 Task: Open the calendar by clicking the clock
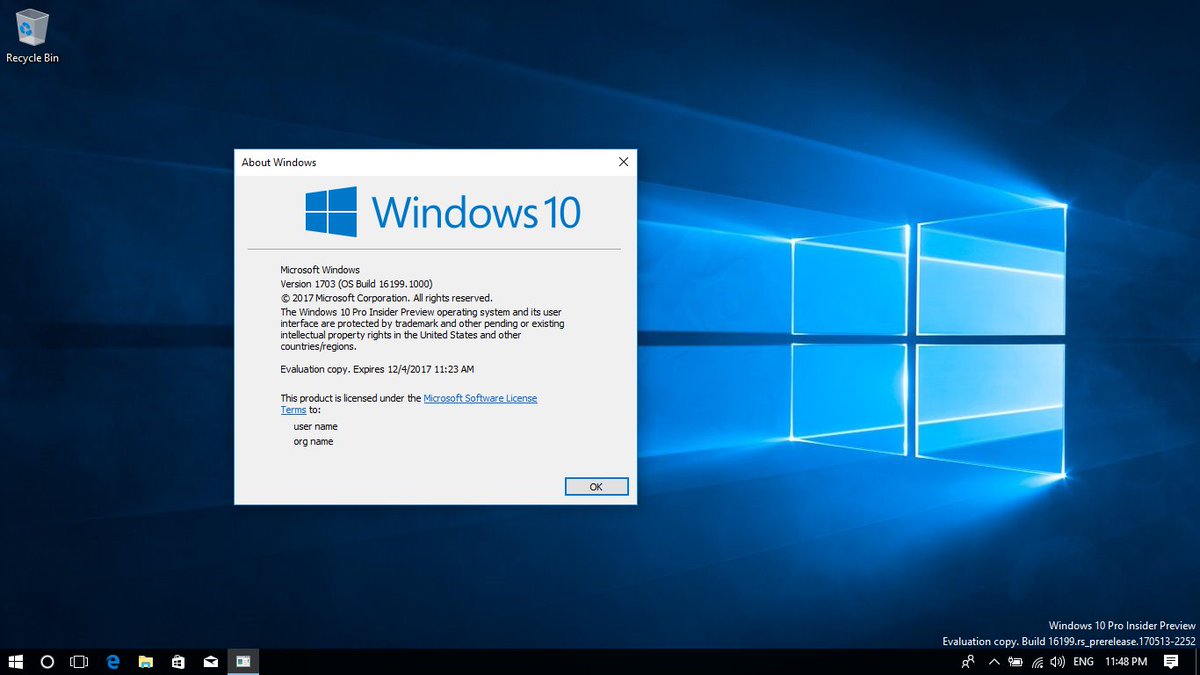coord(1128,661)
